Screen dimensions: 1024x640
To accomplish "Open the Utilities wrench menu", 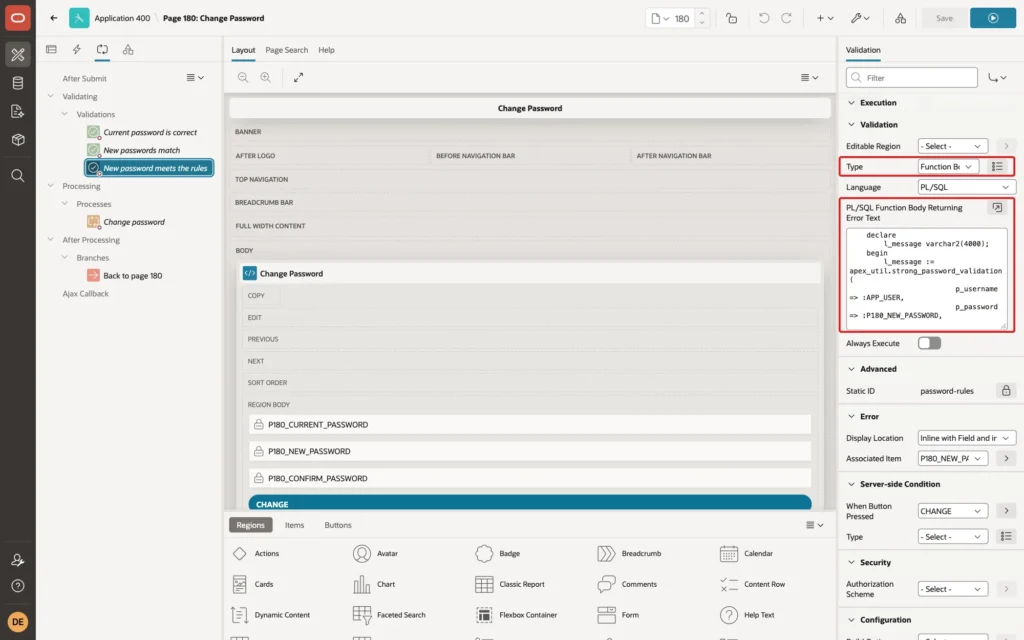I will point(860,18).
